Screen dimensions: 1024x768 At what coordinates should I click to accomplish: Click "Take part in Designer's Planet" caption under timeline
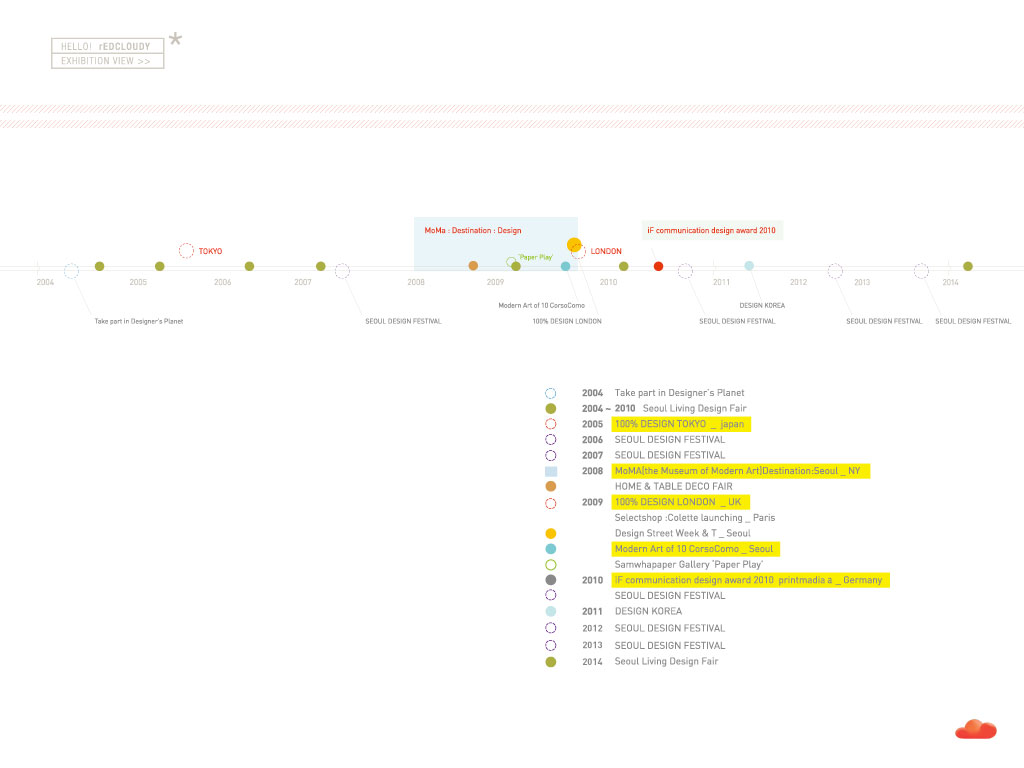tap(138, 321)
